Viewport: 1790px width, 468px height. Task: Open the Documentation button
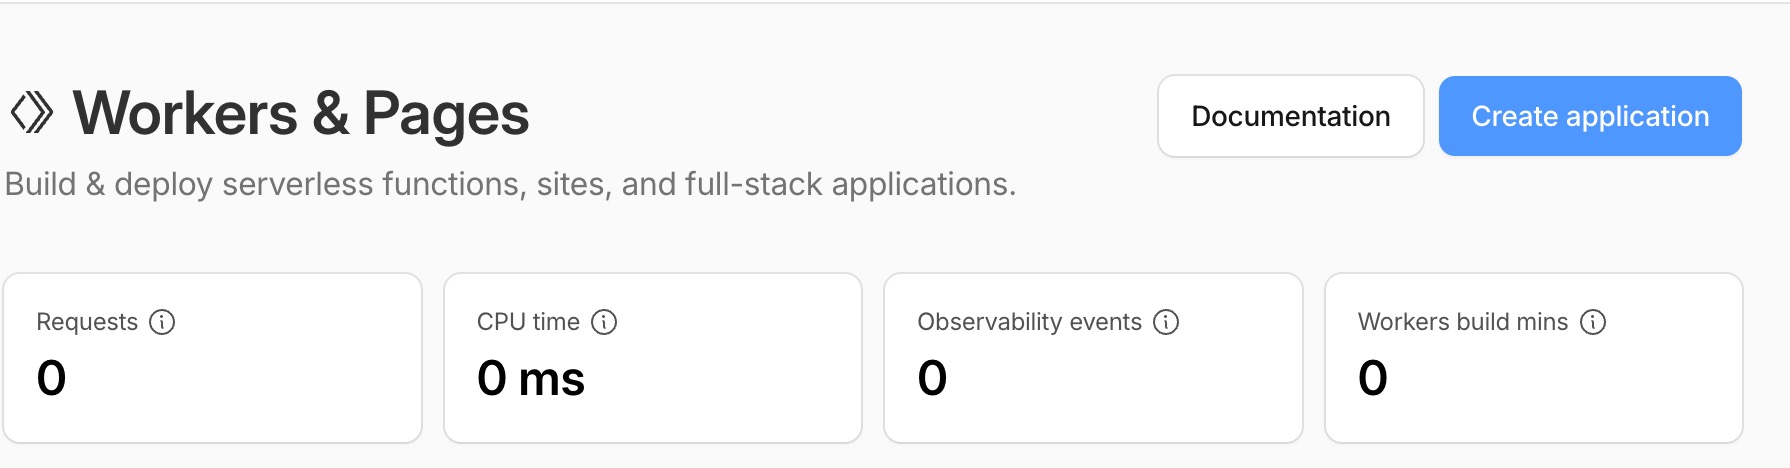coord(1290,116)
